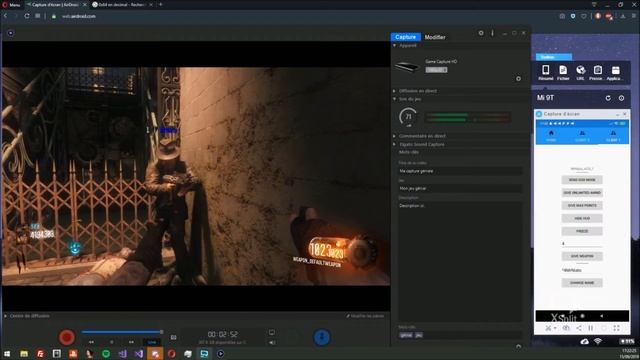Collapse the Son du jeu section
640x360 pixels.
pyautogui.click(x=394, y=99)
